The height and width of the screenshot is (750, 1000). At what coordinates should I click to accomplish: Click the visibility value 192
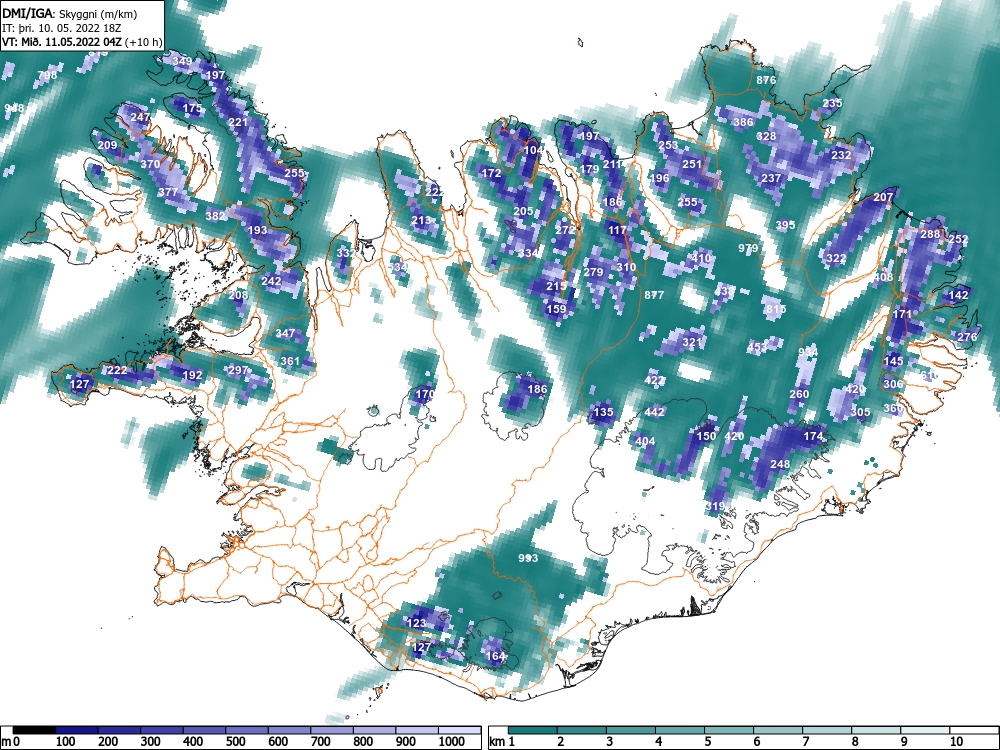(x=192, y=375)
